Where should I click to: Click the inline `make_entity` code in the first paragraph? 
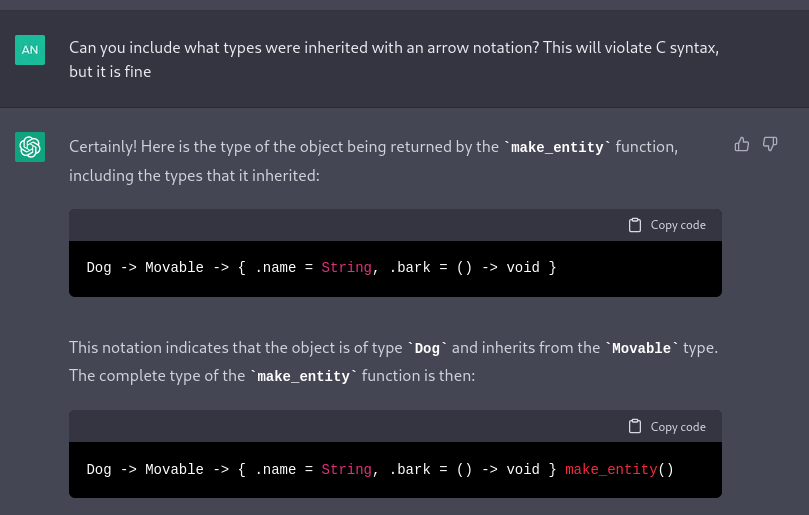[x=557, y=148]
